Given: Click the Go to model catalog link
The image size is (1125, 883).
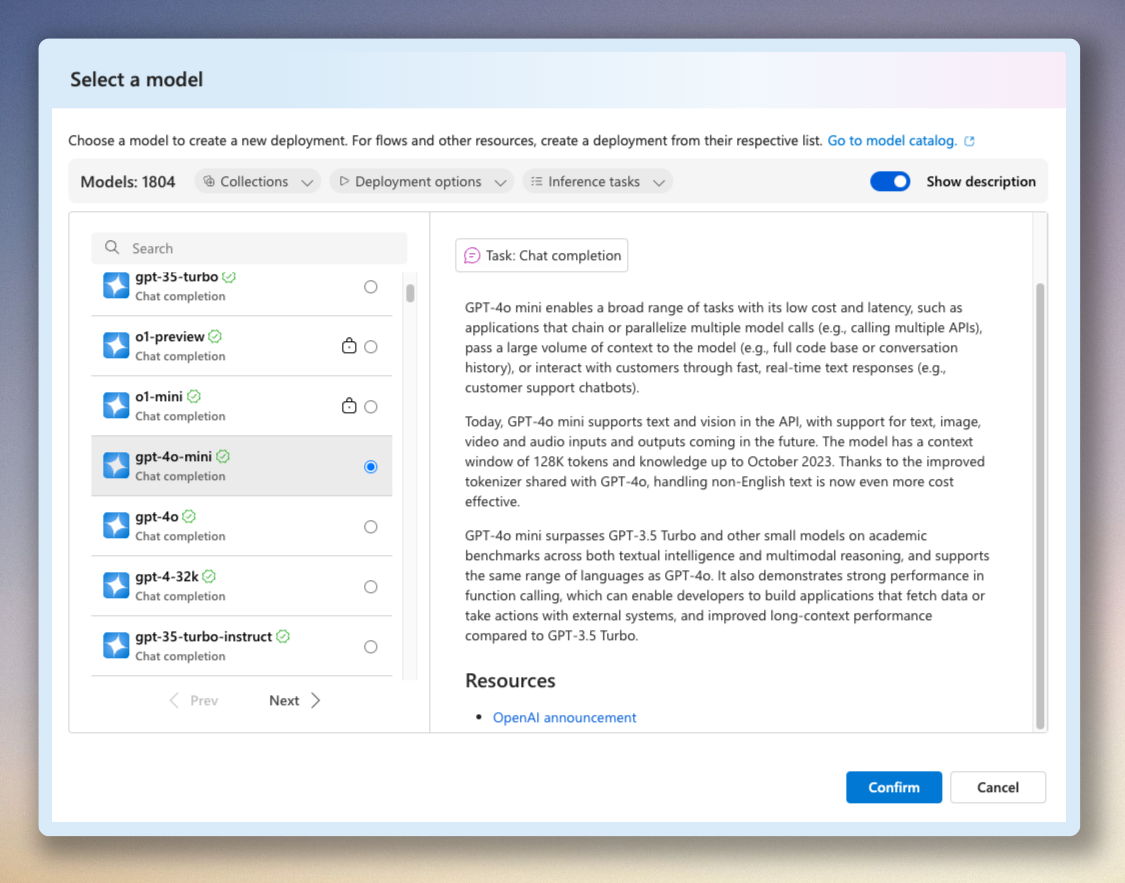Looking at the screenshot, I should coord(892,140).
